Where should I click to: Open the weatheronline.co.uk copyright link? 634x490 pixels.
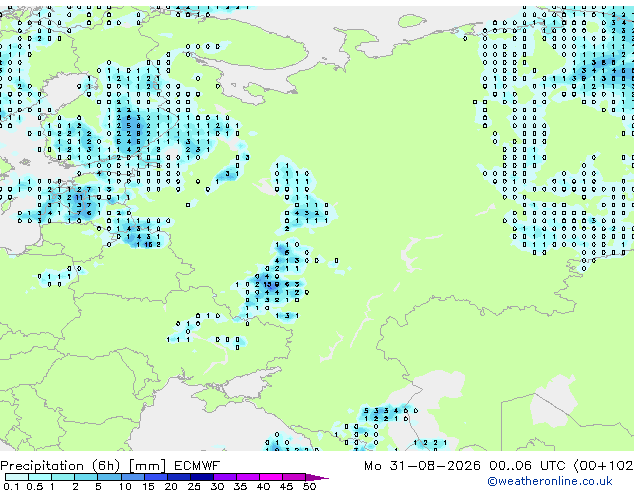[x=550, y=481]
